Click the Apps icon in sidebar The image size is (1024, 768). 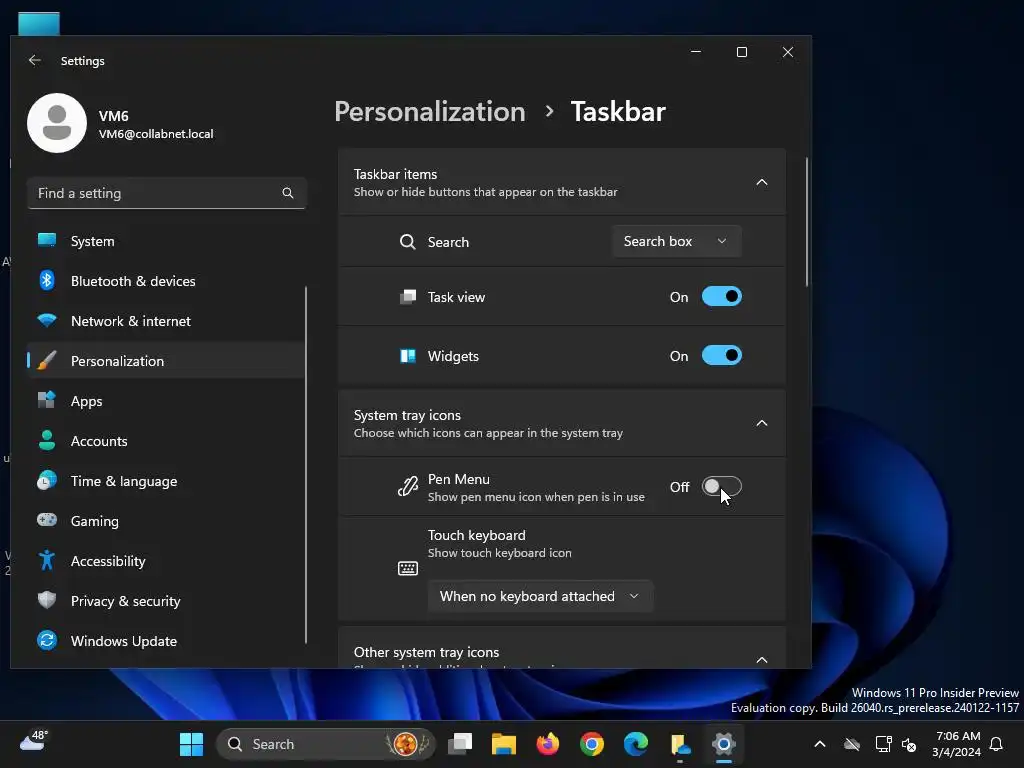(x=46, y=400)
